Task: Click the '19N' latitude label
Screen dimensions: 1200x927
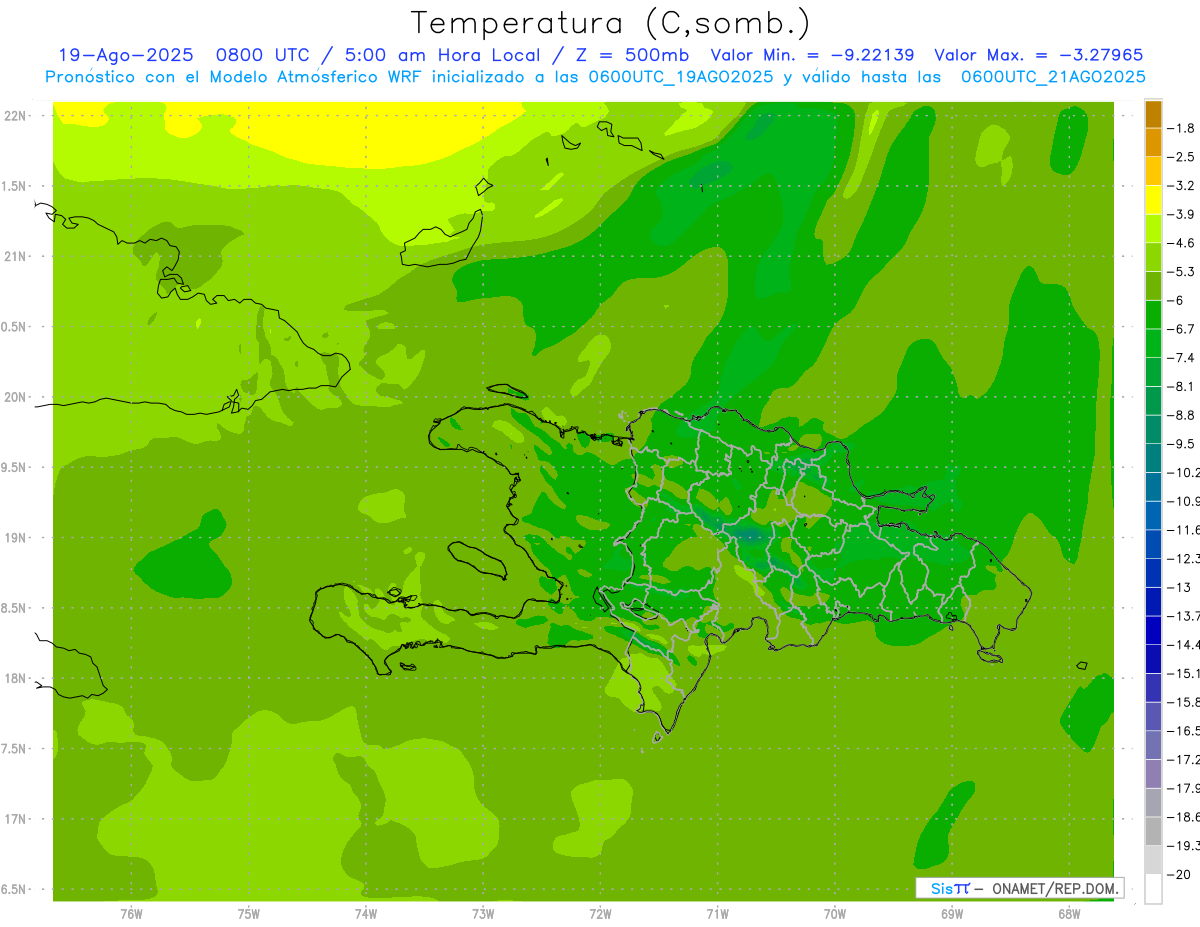Action: click(16, 538)
